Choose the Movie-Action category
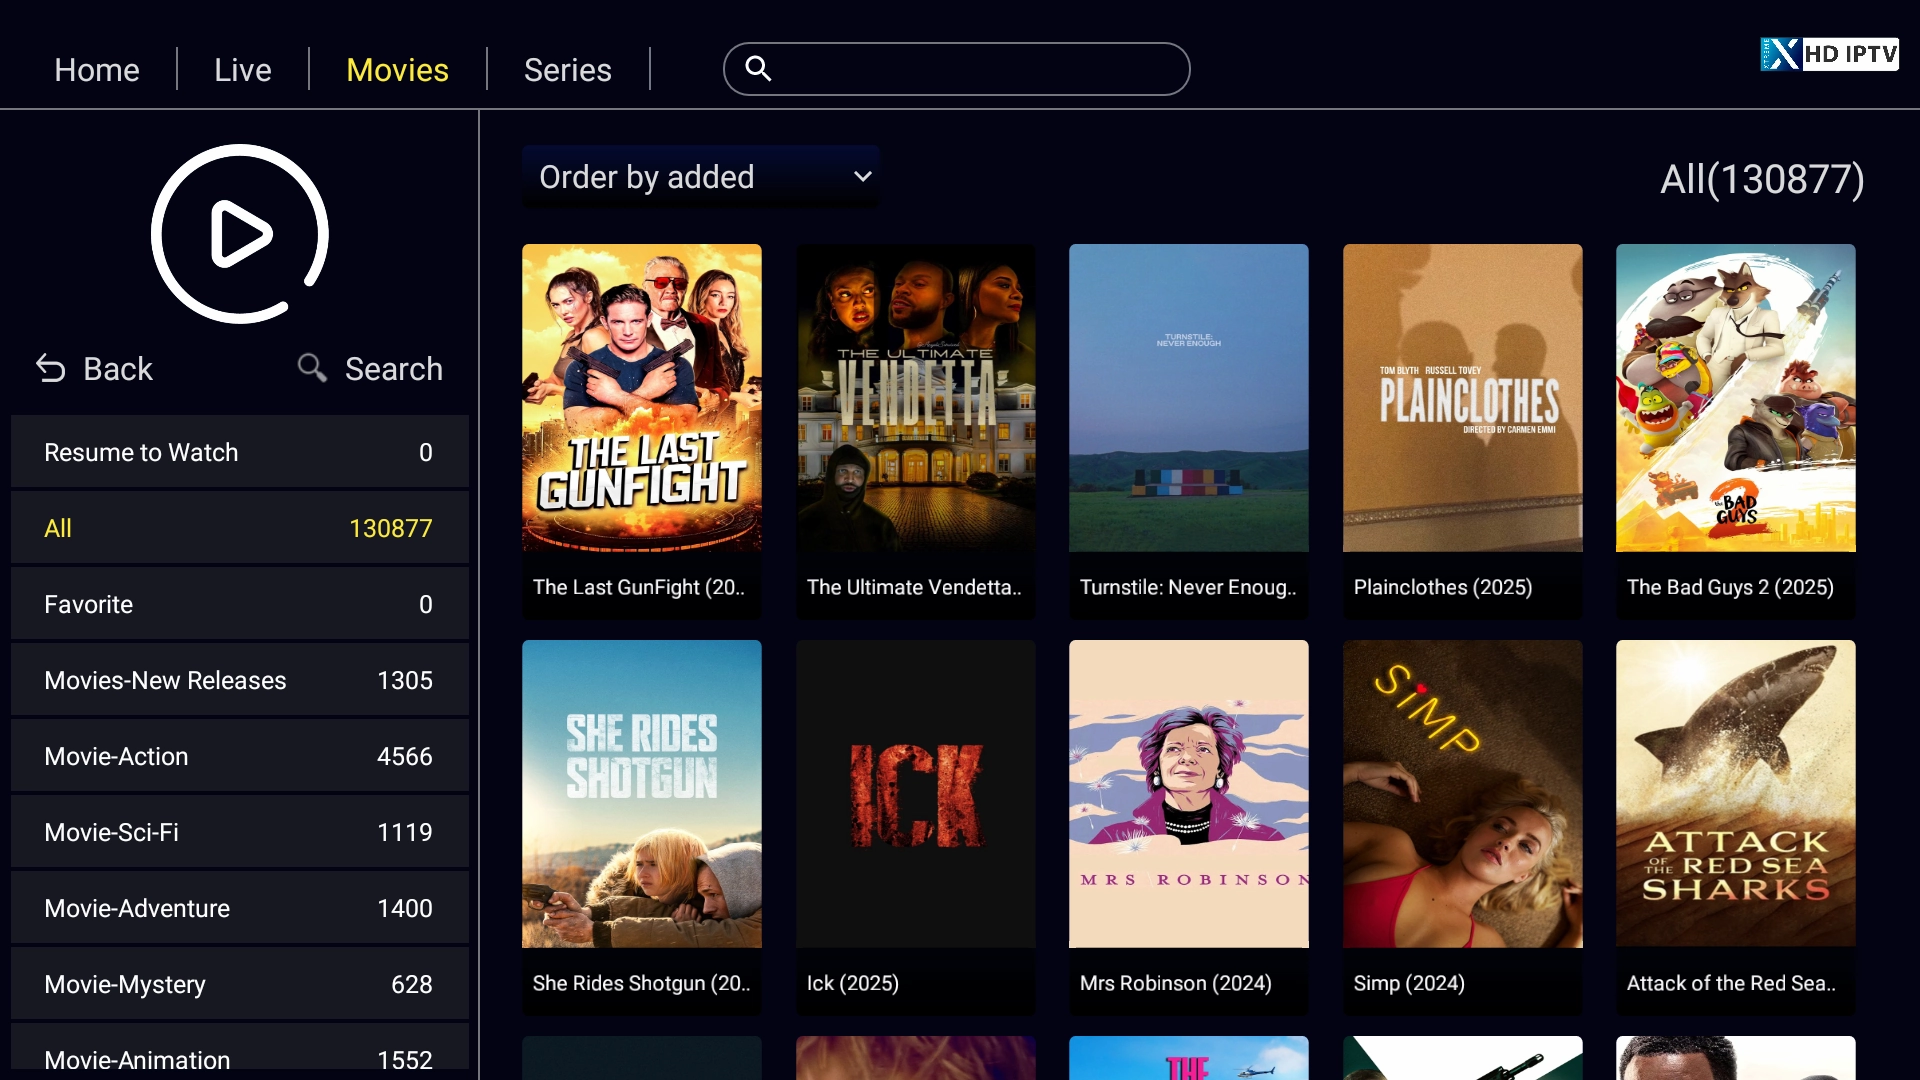 coord(240,756)
